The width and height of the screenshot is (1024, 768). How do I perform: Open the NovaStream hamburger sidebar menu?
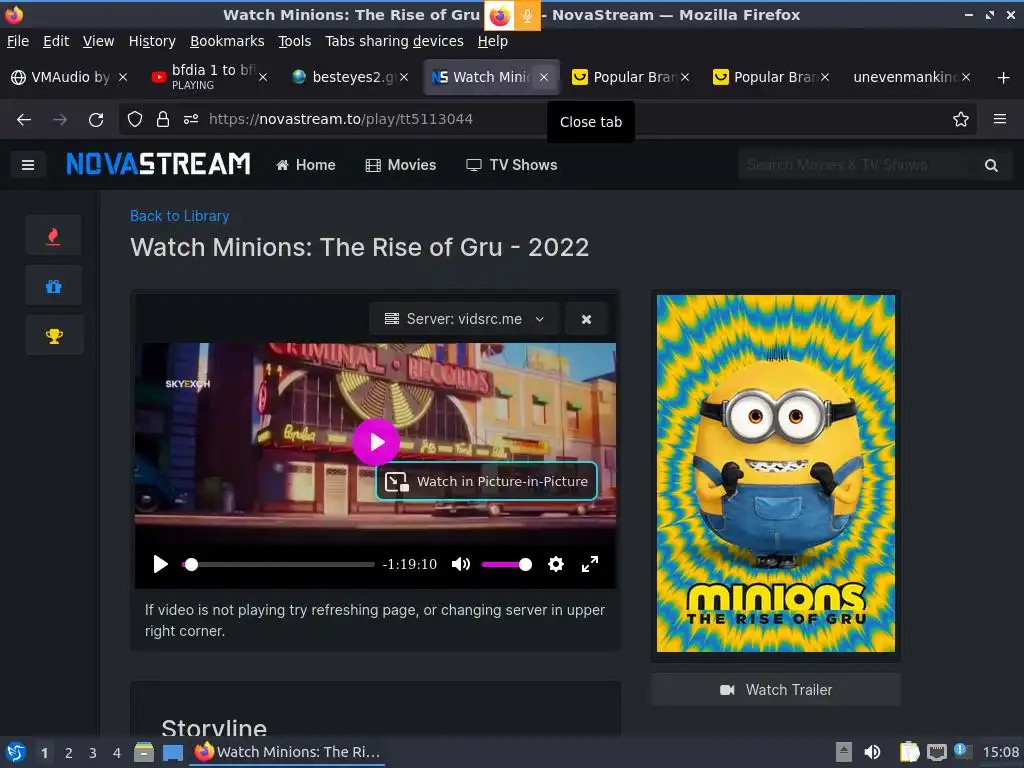pos(27,165)
